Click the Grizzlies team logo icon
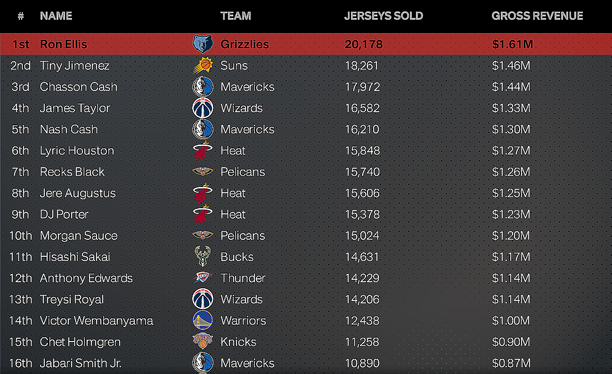612x374 pixels. point(203,44)
